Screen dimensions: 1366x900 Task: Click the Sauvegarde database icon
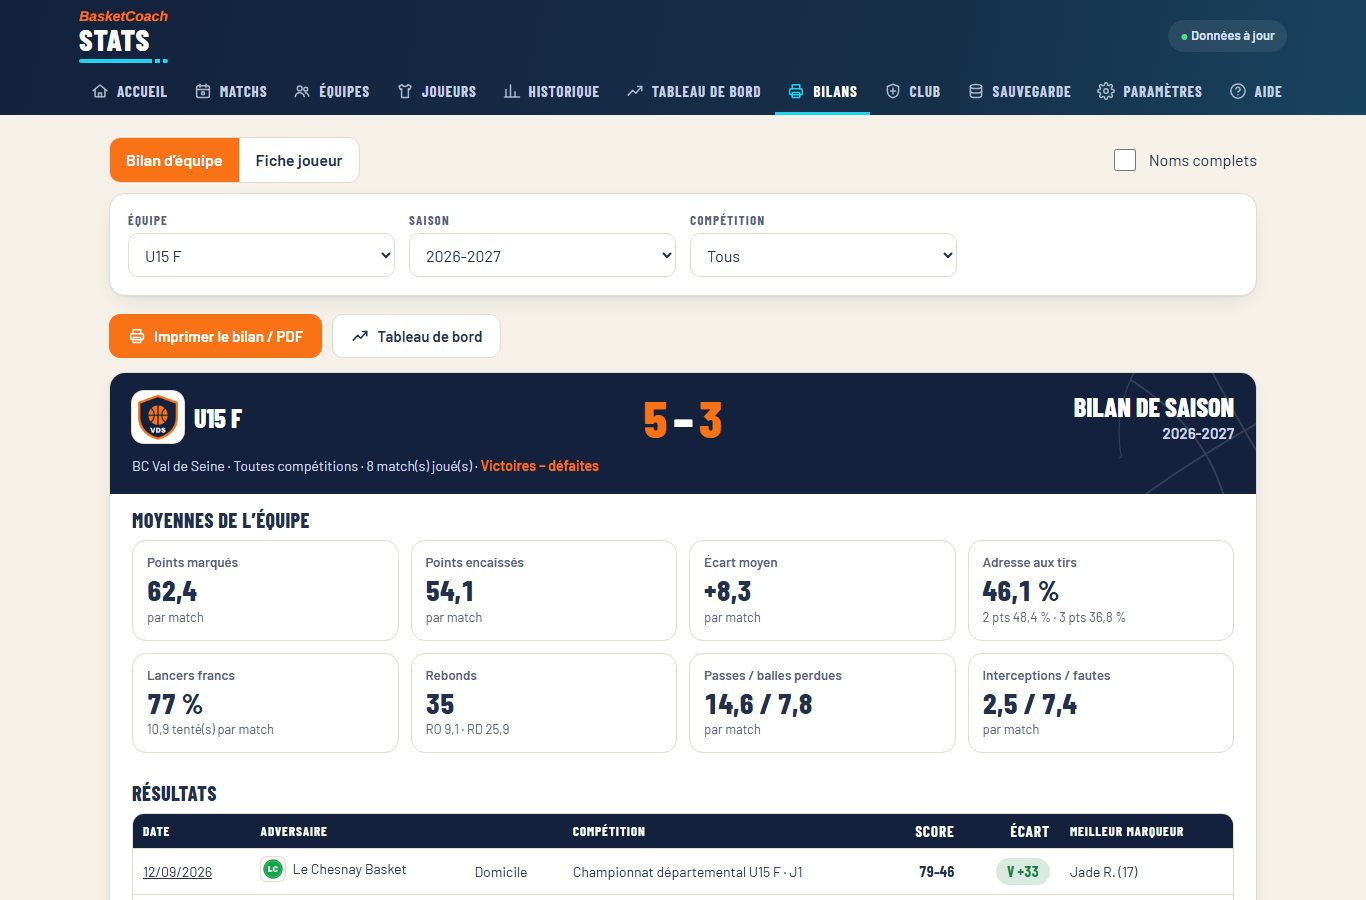coord(976,91)
